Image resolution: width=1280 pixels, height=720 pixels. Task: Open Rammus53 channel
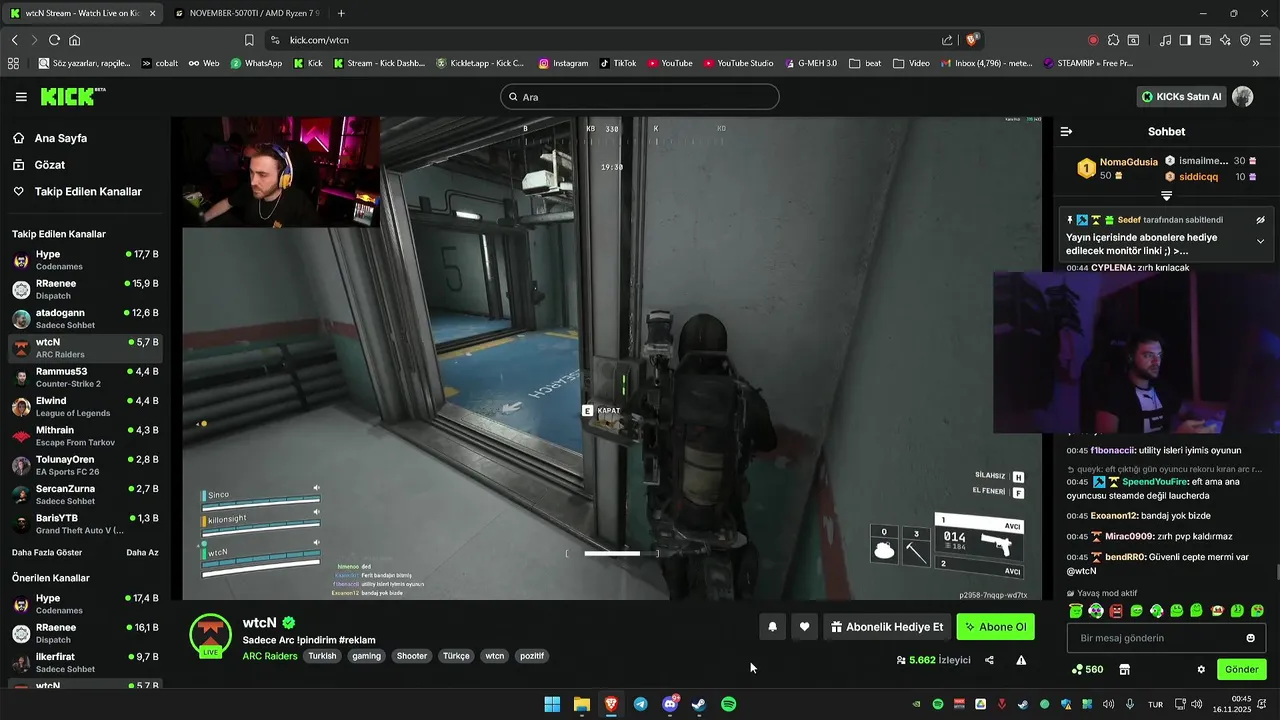85,377
